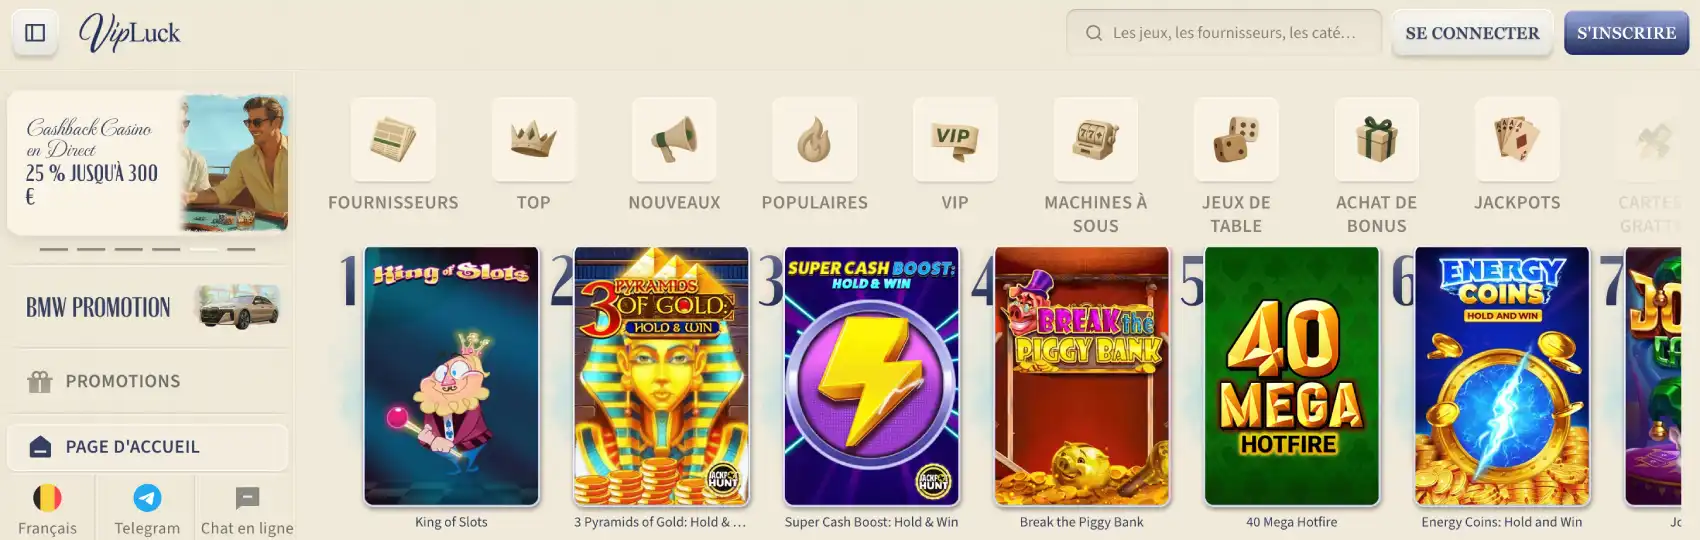The height and width of the screenshot is (540, 1700).
Task: Open the King of Slots game thumbnail
Action: tap(451, 376)
